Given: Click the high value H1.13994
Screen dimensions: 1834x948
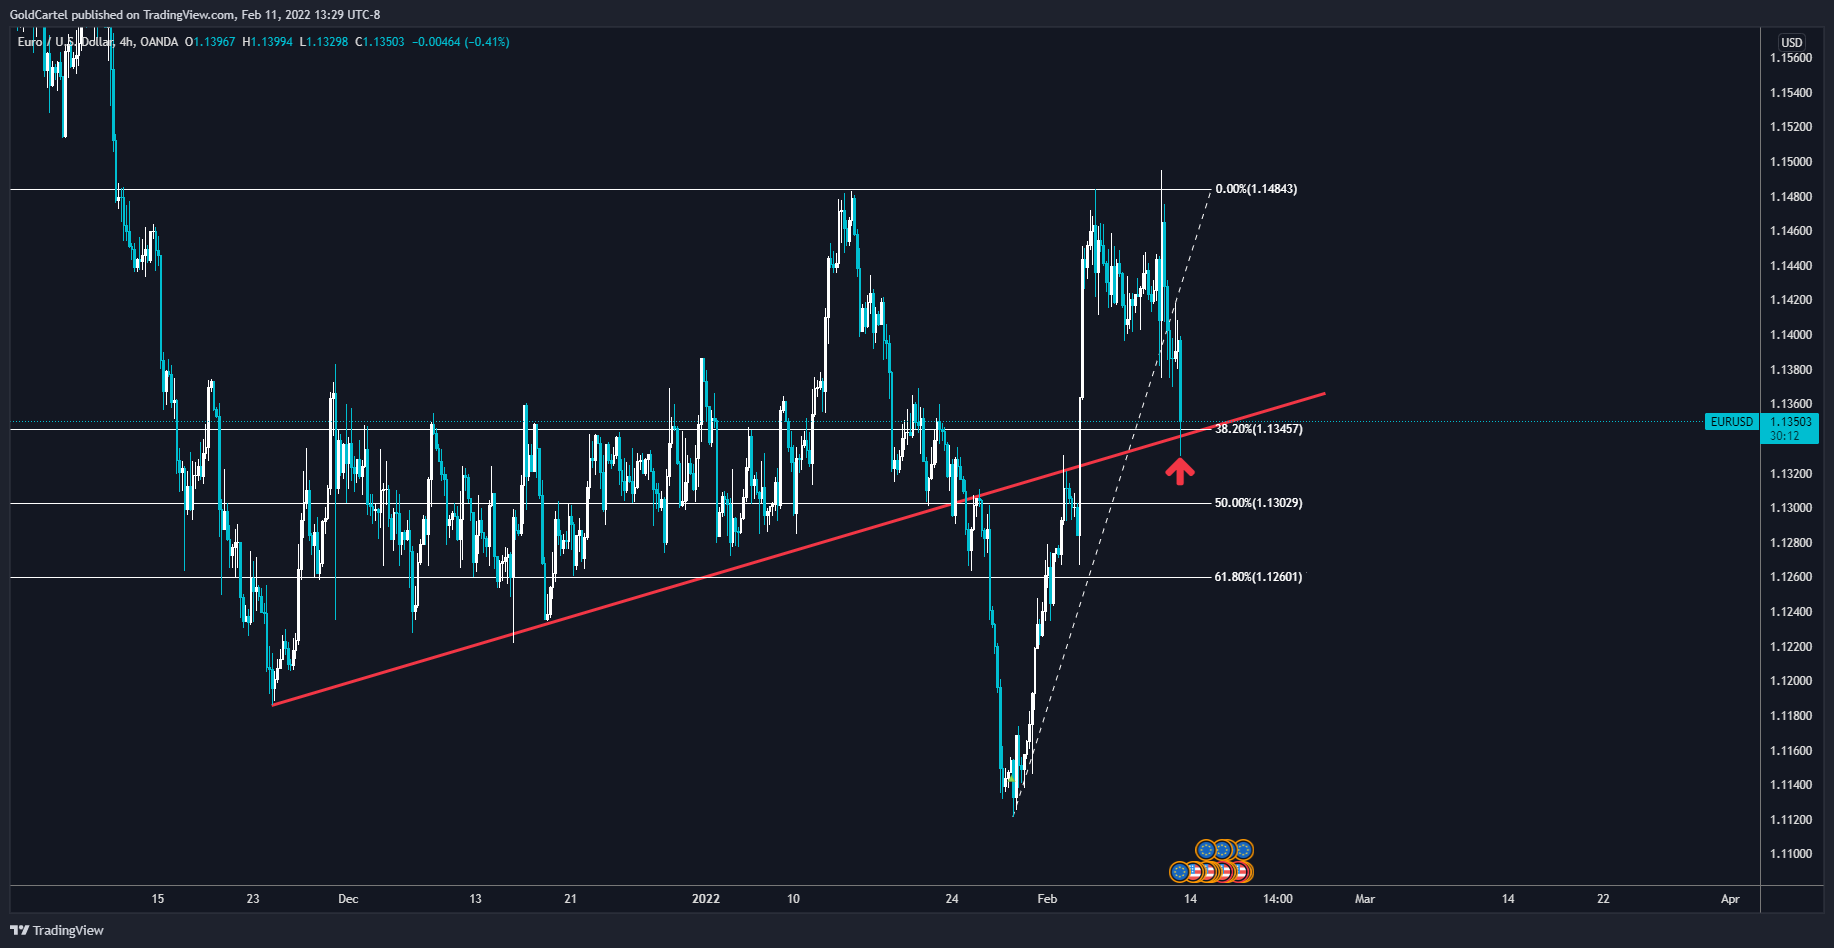Looking at the screenshot, I should click(x=267, y=42).
